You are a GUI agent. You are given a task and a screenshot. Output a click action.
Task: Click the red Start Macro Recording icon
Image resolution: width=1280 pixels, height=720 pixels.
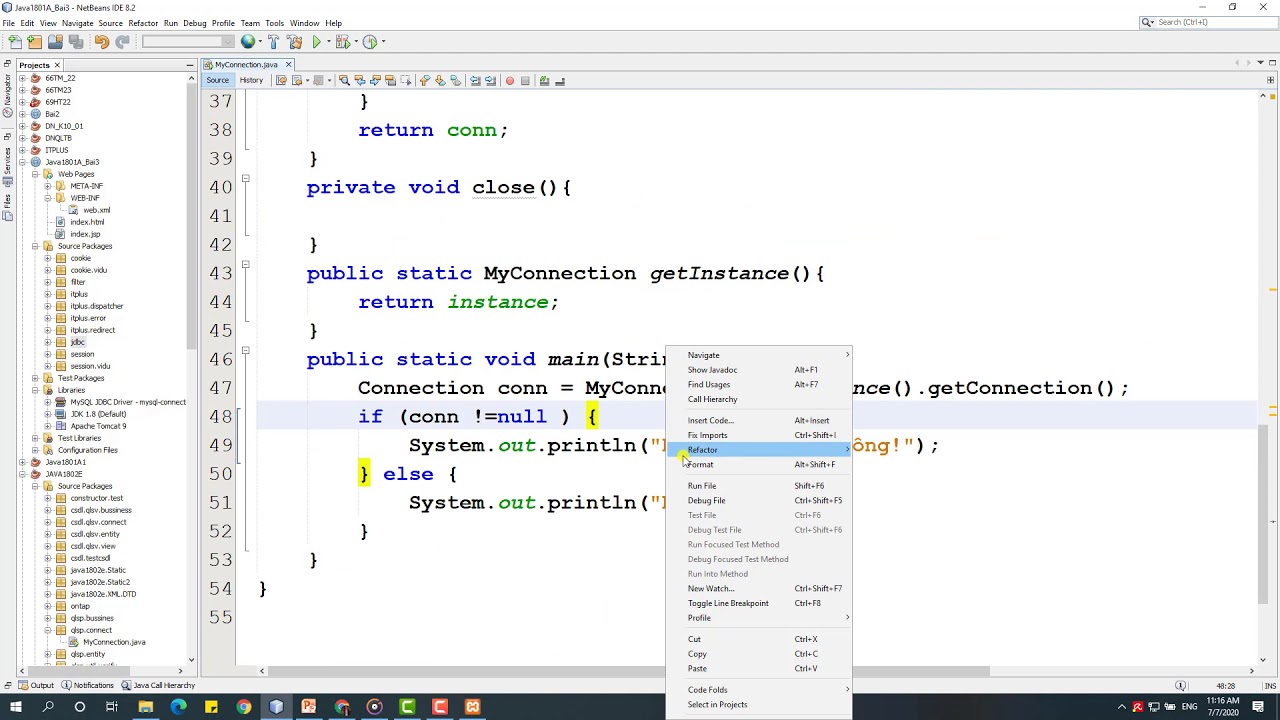coord(509,81)
